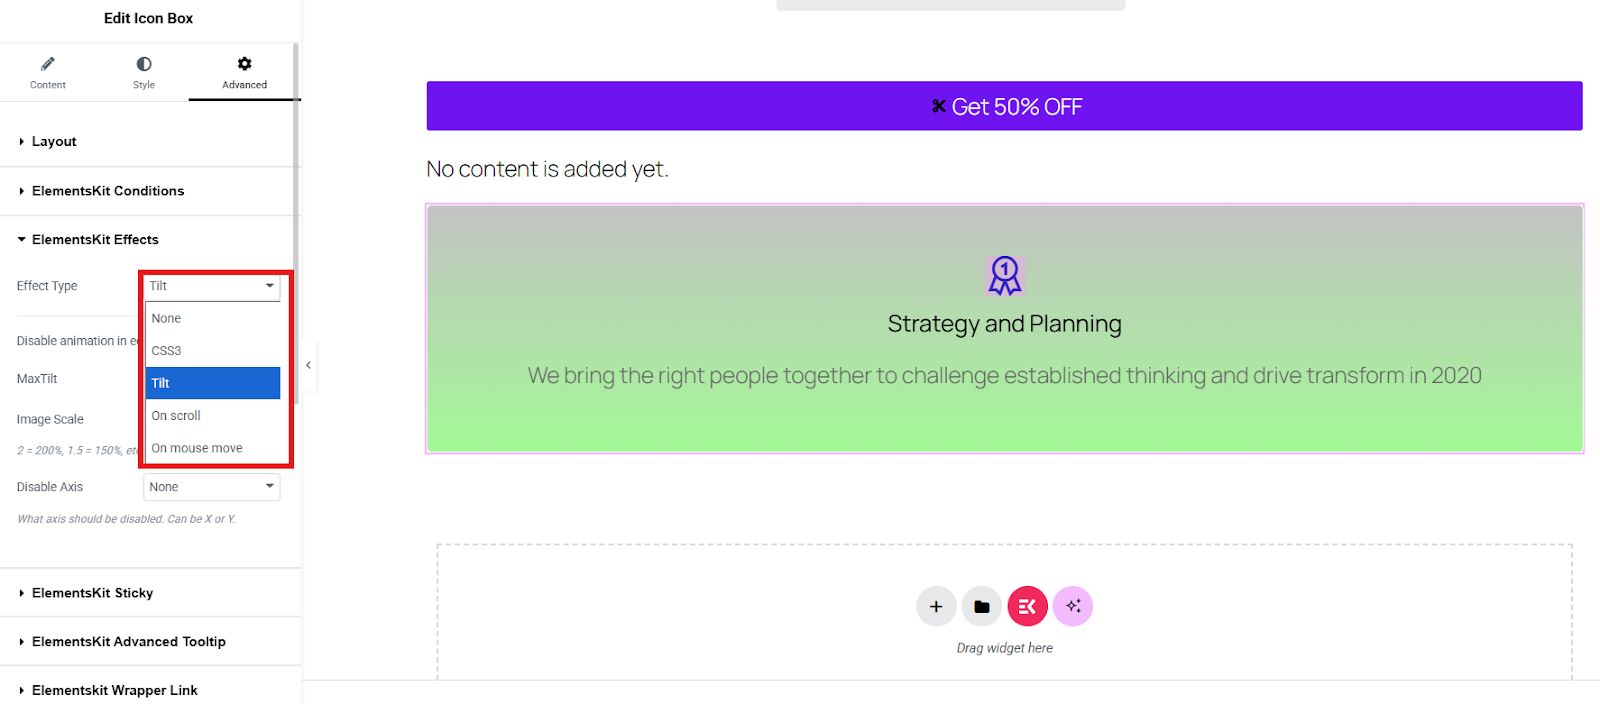The width and height of the screenshot is (1600, 704).
Task: Open the Effect Type dropdown
Action: tap(212, 286)
